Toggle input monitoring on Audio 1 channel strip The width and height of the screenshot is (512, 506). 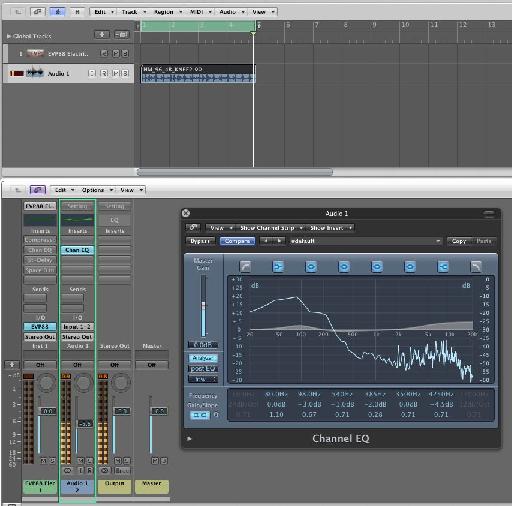point(81,470)
